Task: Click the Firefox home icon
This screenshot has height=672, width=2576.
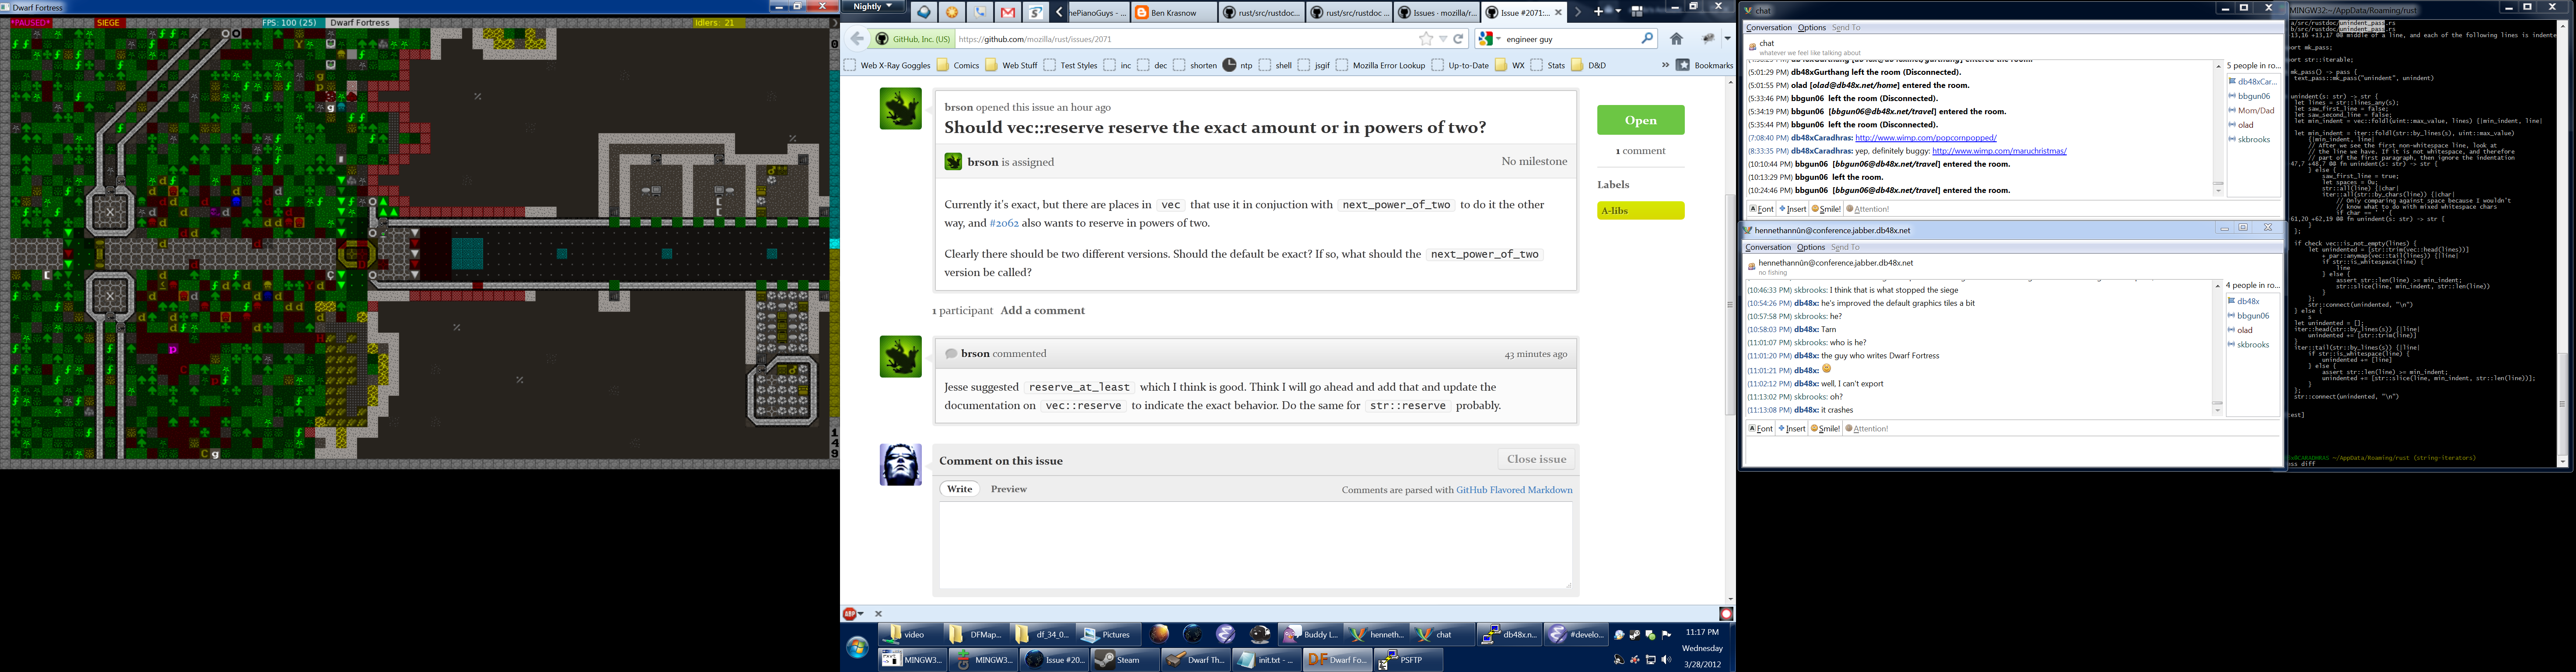Action: point(1676,39)
